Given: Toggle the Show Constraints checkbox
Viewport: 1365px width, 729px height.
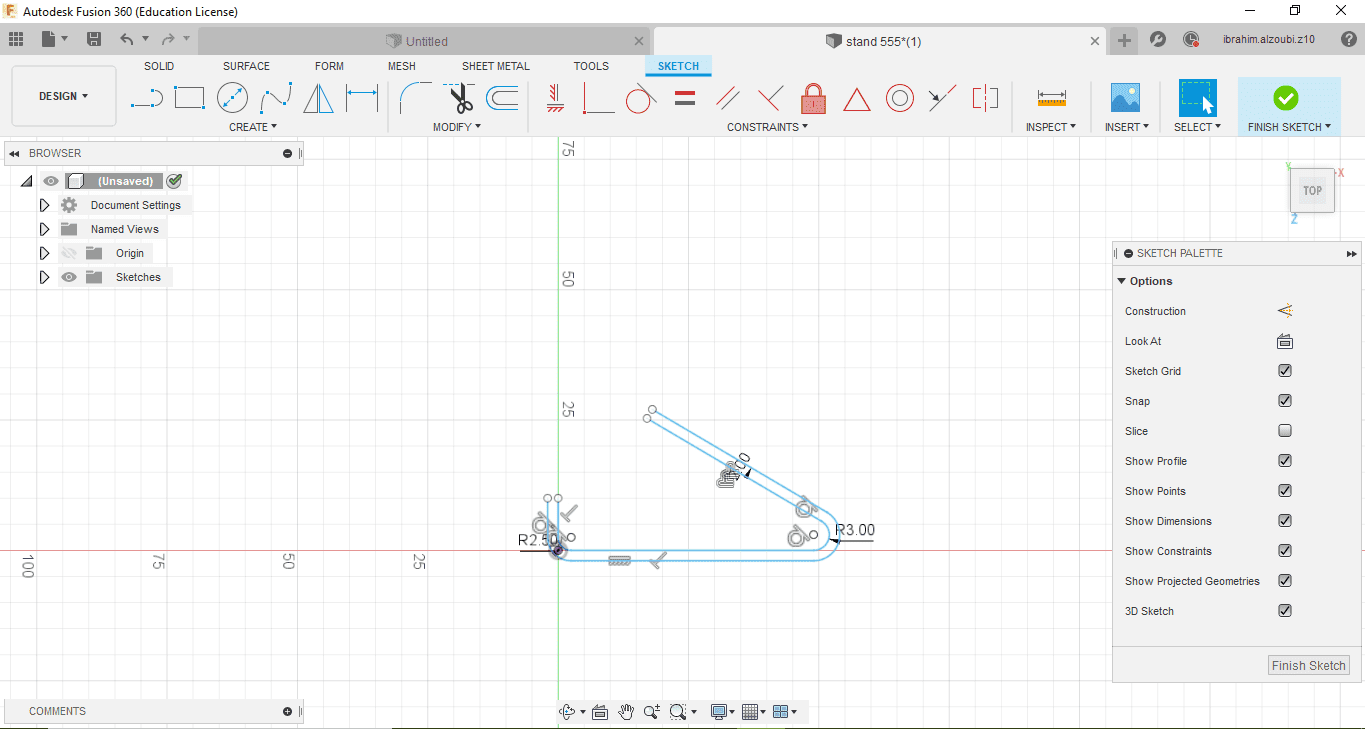Looking at the screenshot, I should tap(1285, 551).
